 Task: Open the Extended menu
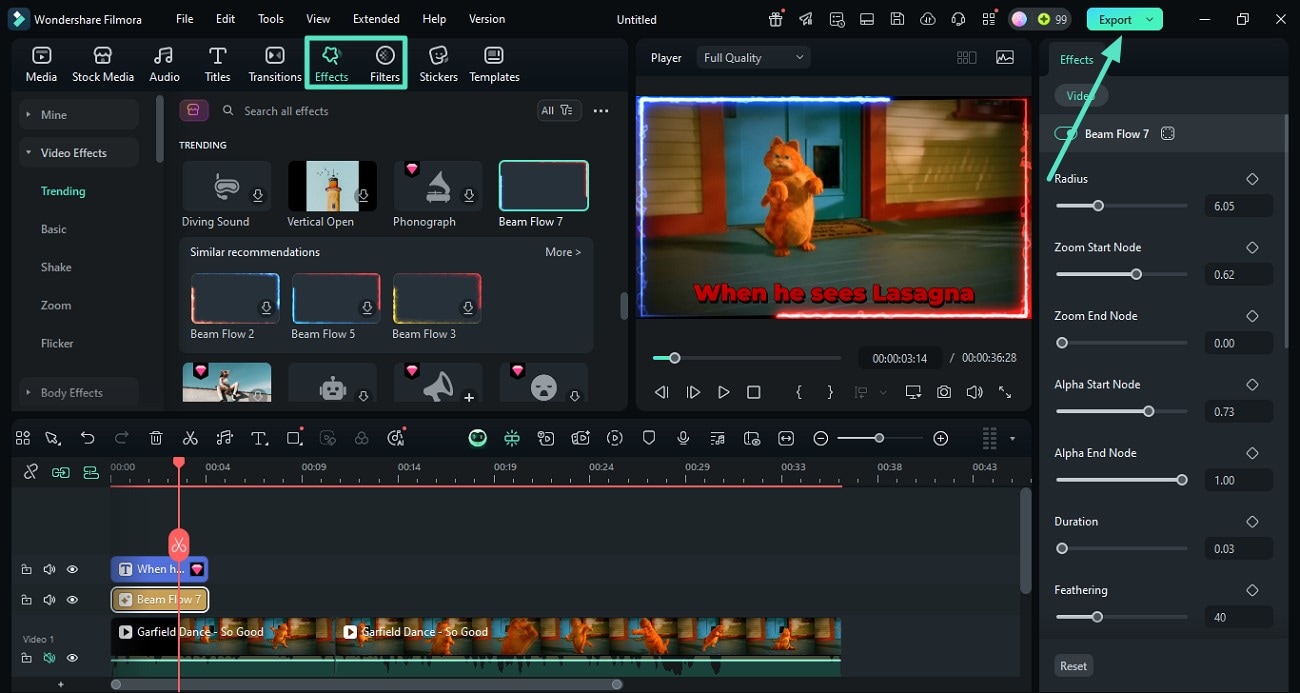(376, 19)
